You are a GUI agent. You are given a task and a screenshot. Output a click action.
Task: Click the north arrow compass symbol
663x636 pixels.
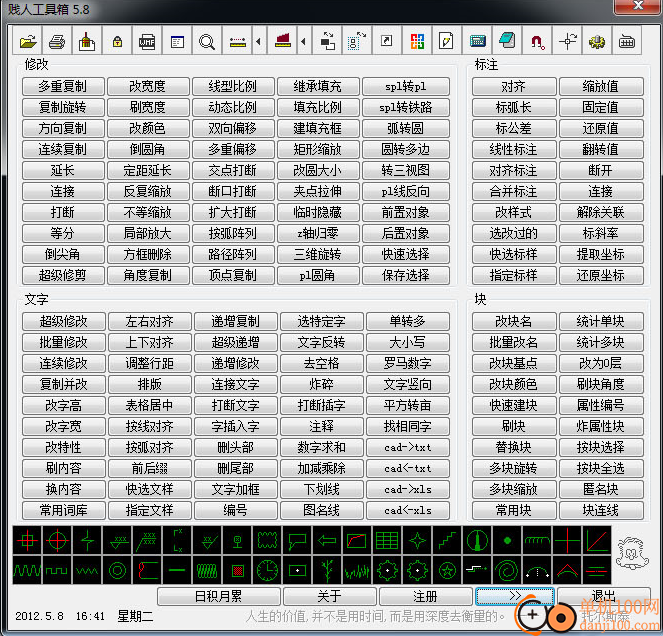477,540
